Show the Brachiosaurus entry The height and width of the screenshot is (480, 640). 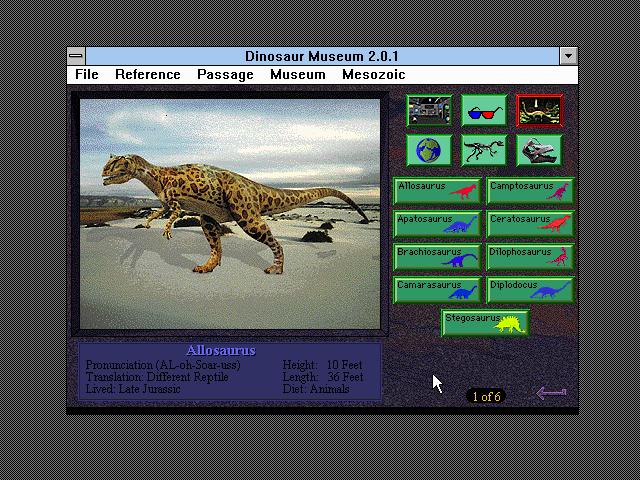pyautogui.click(x=437, y=257)
